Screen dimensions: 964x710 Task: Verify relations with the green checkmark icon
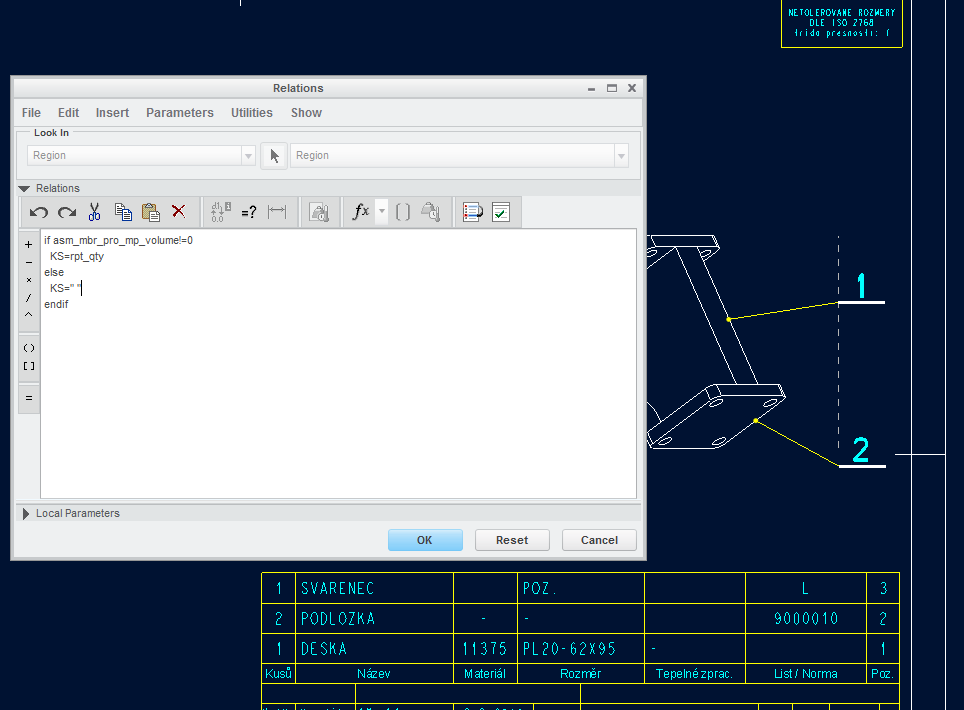(x=501, y=213)
